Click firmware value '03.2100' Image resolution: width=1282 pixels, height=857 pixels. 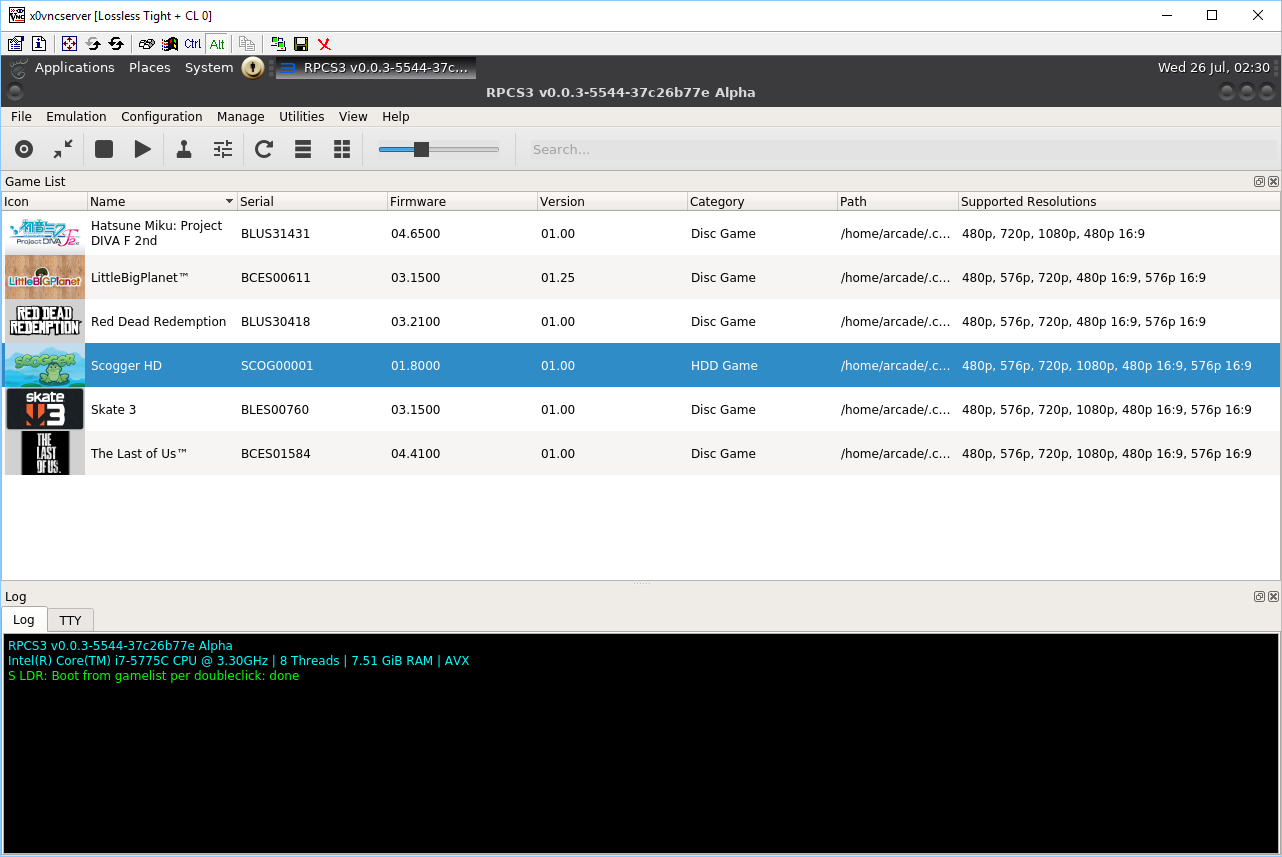click(416, 322)
